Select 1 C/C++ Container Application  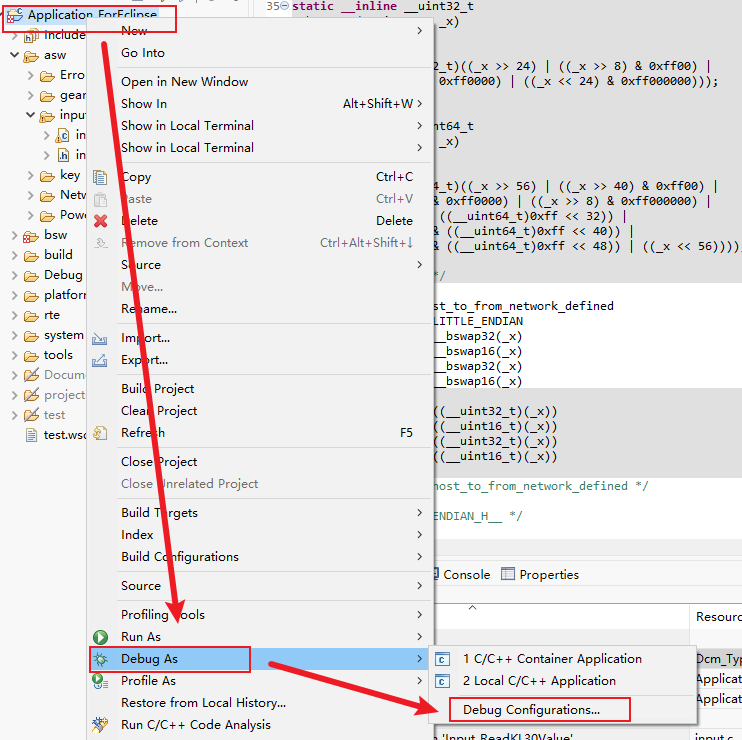tap(563, 659)
